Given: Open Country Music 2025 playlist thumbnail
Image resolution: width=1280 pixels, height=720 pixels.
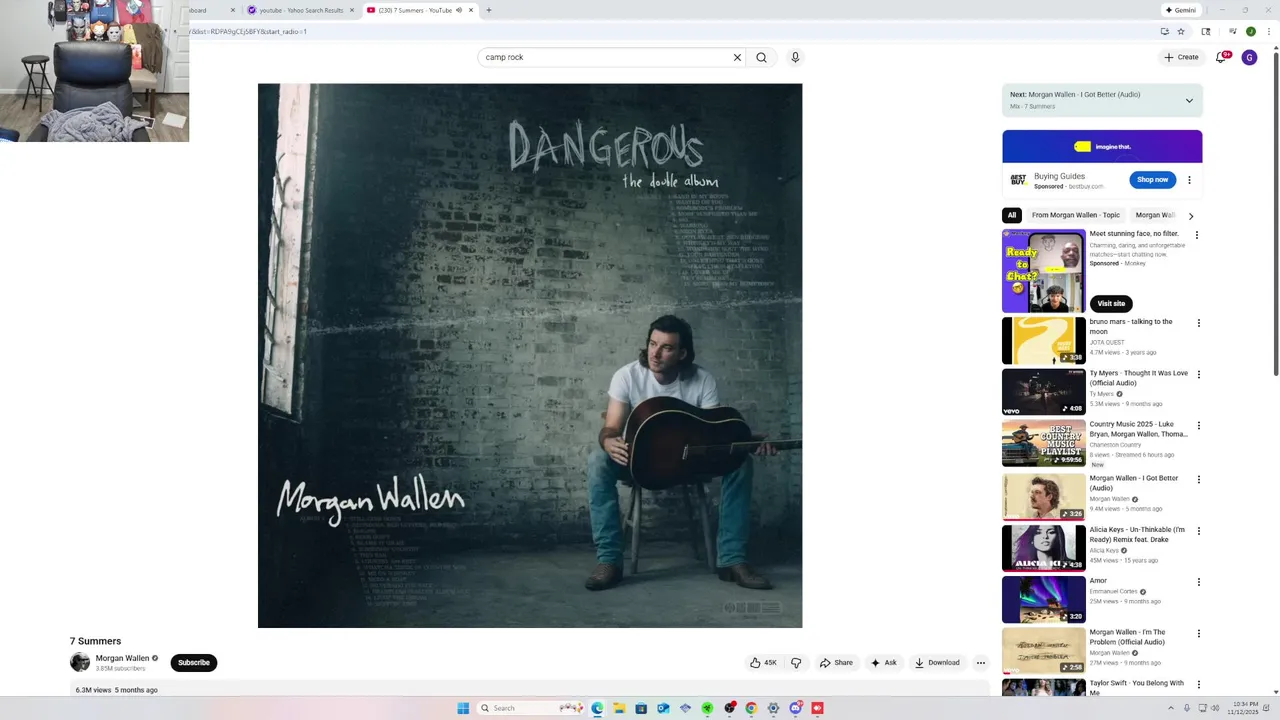Looking at the screenshot, I should pos(1044,443).
